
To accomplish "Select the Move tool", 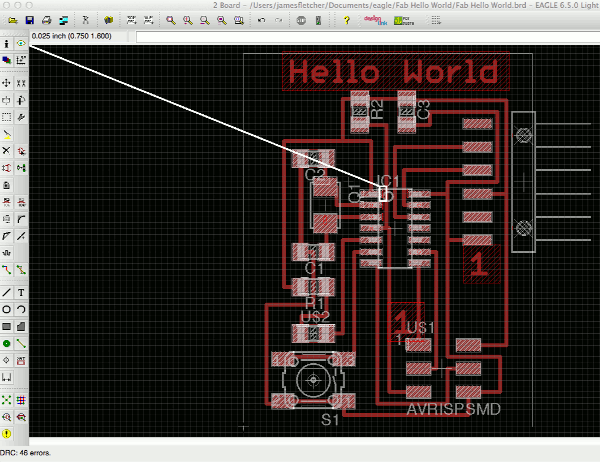I will (6, 83).
